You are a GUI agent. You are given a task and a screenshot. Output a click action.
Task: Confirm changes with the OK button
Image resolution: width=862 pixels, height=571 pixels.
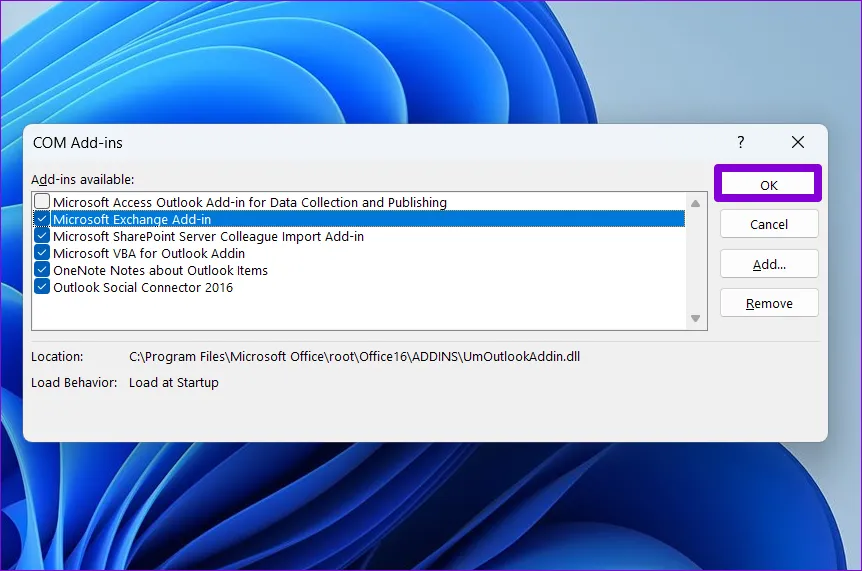point(768,185)
